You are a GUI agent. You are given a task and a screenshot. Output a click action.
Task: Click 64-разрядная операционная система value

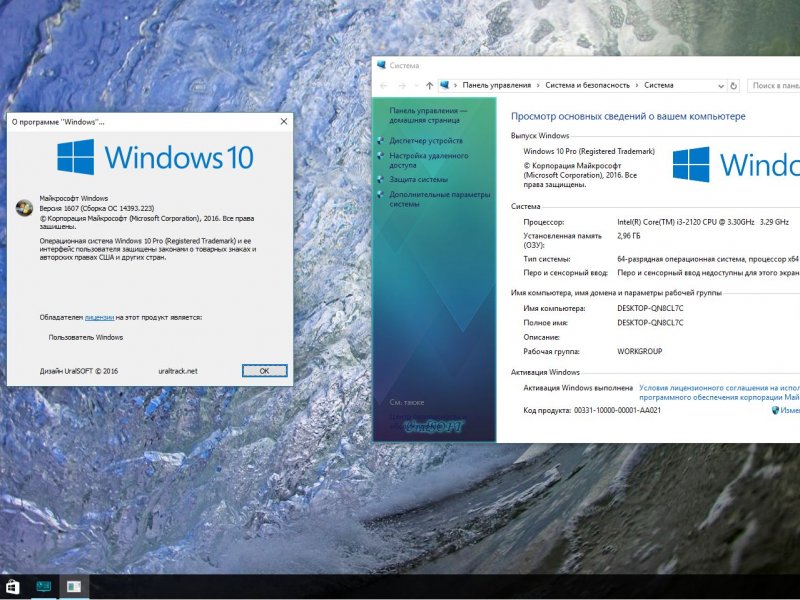708,259
